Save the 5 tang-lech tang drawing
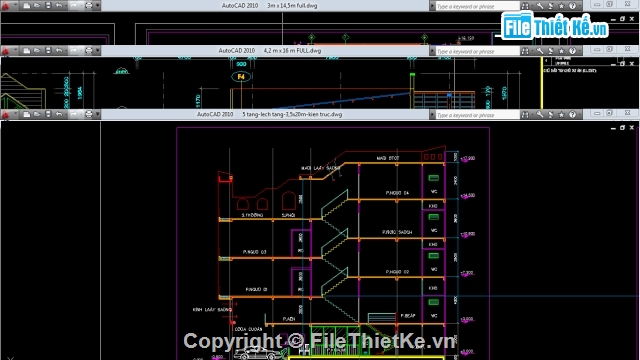Image resolution: width=640 pixels, height=360 pixels. tap(48, 114)
